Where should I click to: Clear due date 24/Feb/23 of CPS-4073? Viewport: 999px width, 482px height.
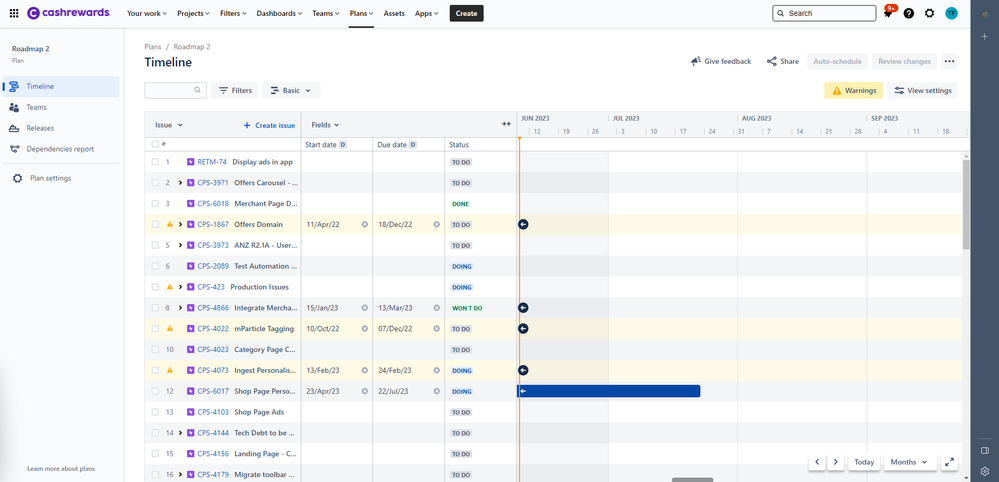(x=436, y=370)
